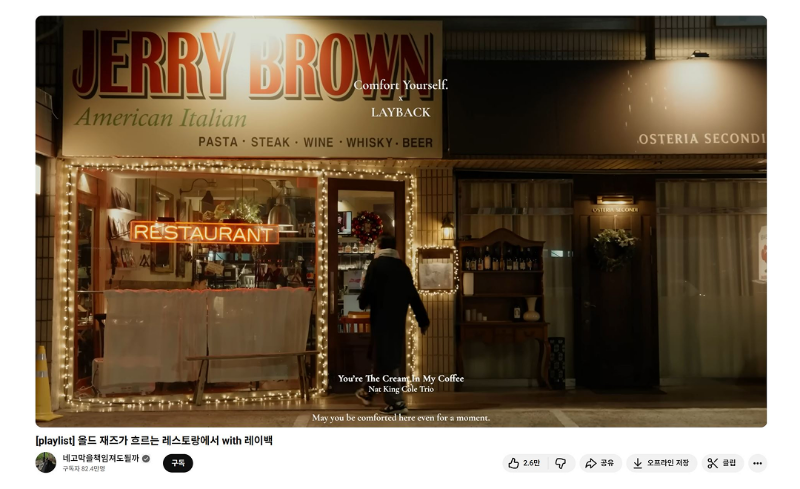Open the three-dot more actions menu
Image resolution: width=800 pixels, height=489 pixels.
(x=757, y=463)
